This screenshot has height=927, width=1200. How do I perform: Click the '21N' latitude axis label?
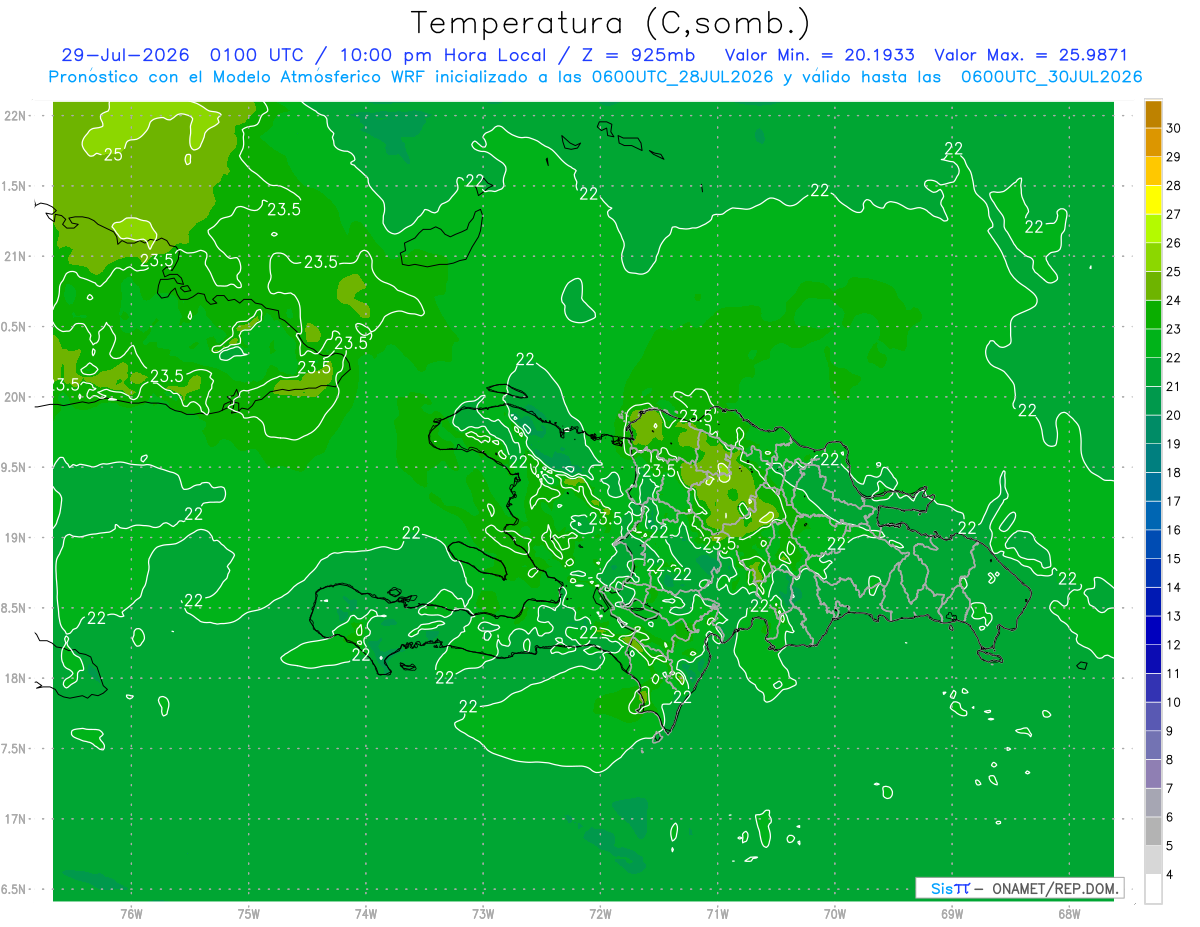17,256
